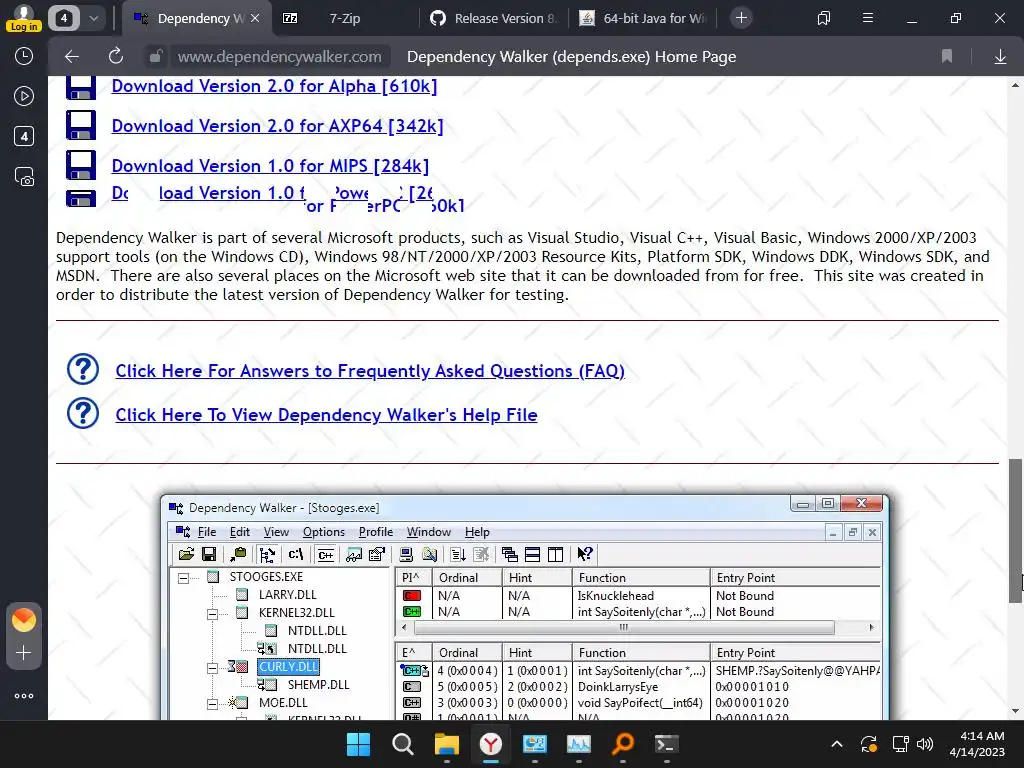Open the video play icon in sidebar
Viewport: 1024px width, 768px height.
pyautogui.click(x=24, y=96)
